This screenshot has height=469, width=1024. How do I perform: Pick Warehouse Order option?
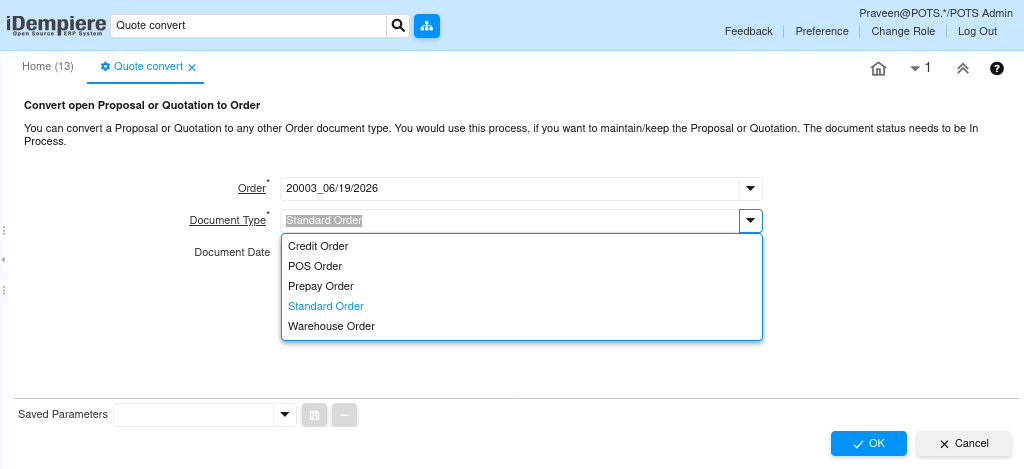point(522,326)
